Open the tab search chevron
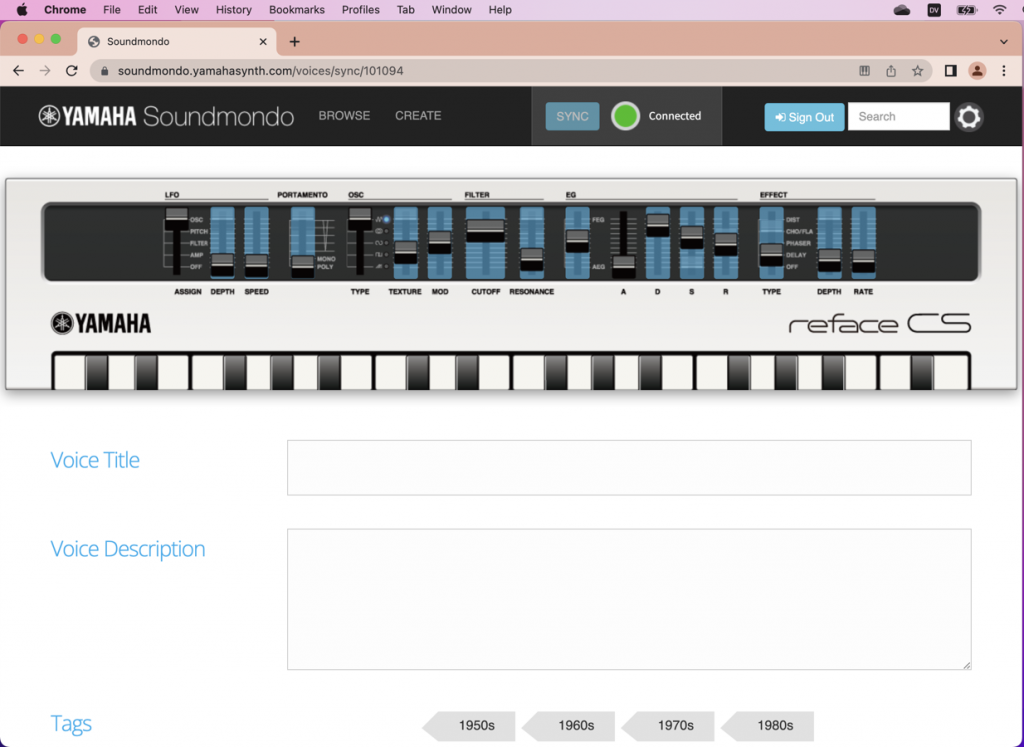 pyautogui.click(x=1003, y=41)
